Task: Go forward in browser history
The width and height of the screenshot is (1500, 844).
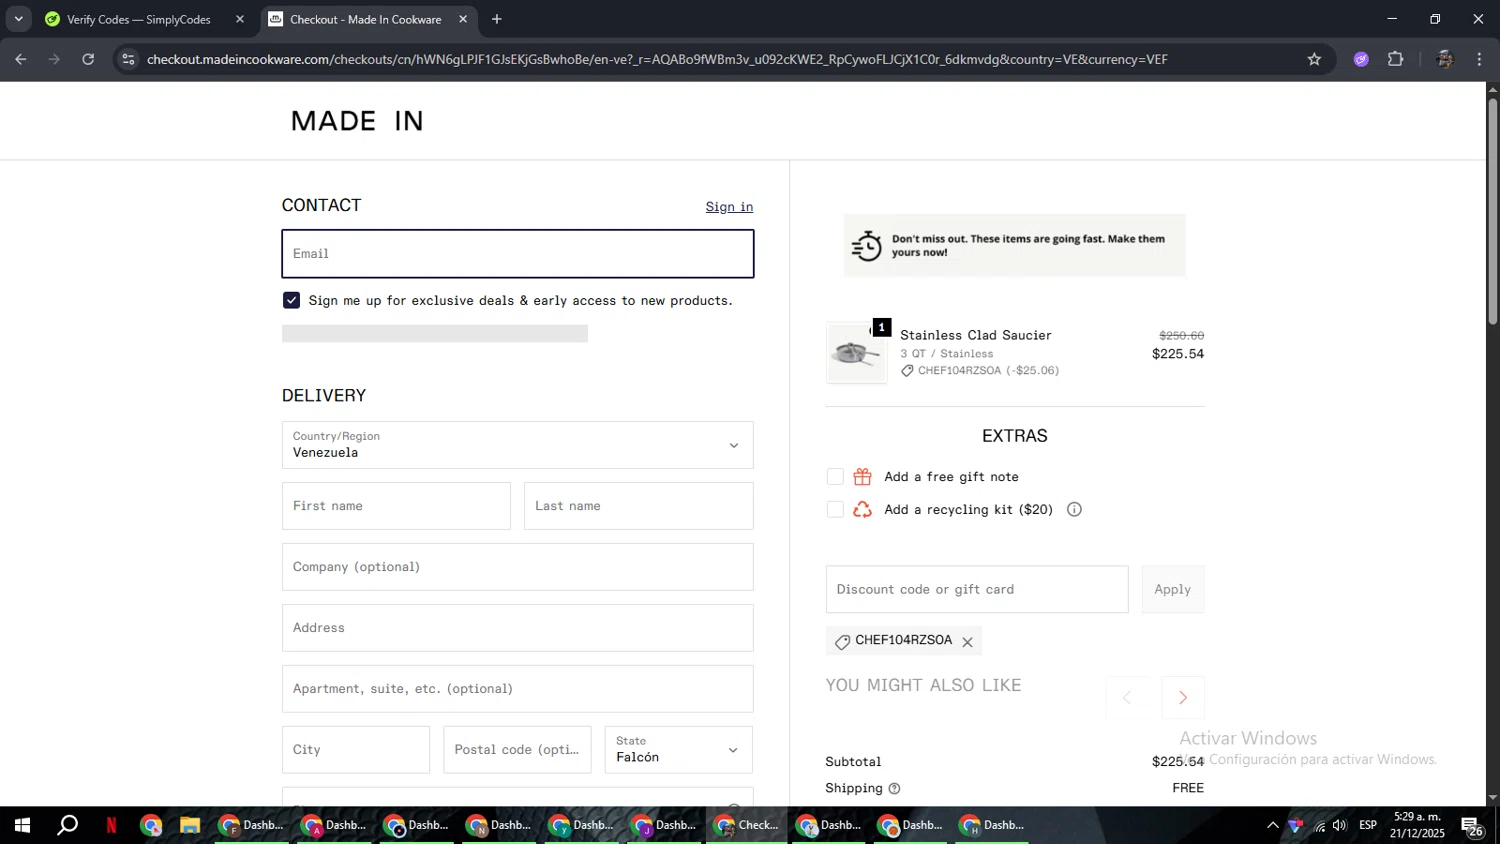Action: (54, 59)
